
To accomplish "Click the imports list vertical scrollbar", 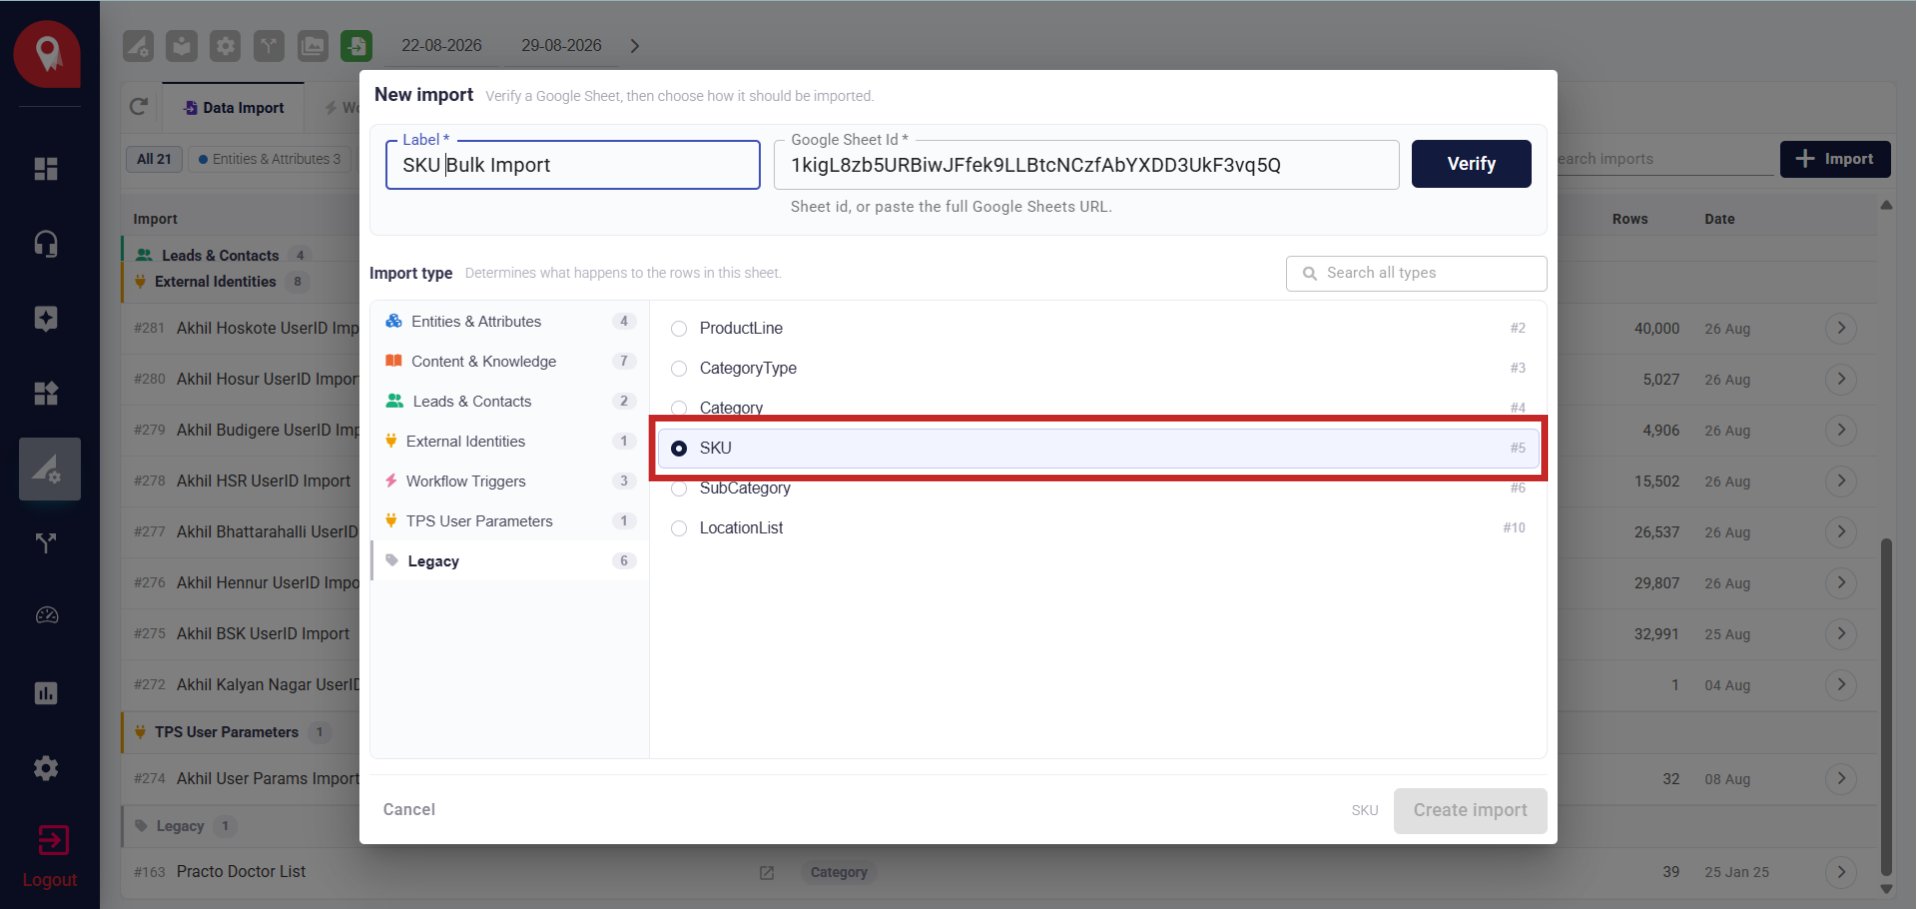I will [1886, 706].
